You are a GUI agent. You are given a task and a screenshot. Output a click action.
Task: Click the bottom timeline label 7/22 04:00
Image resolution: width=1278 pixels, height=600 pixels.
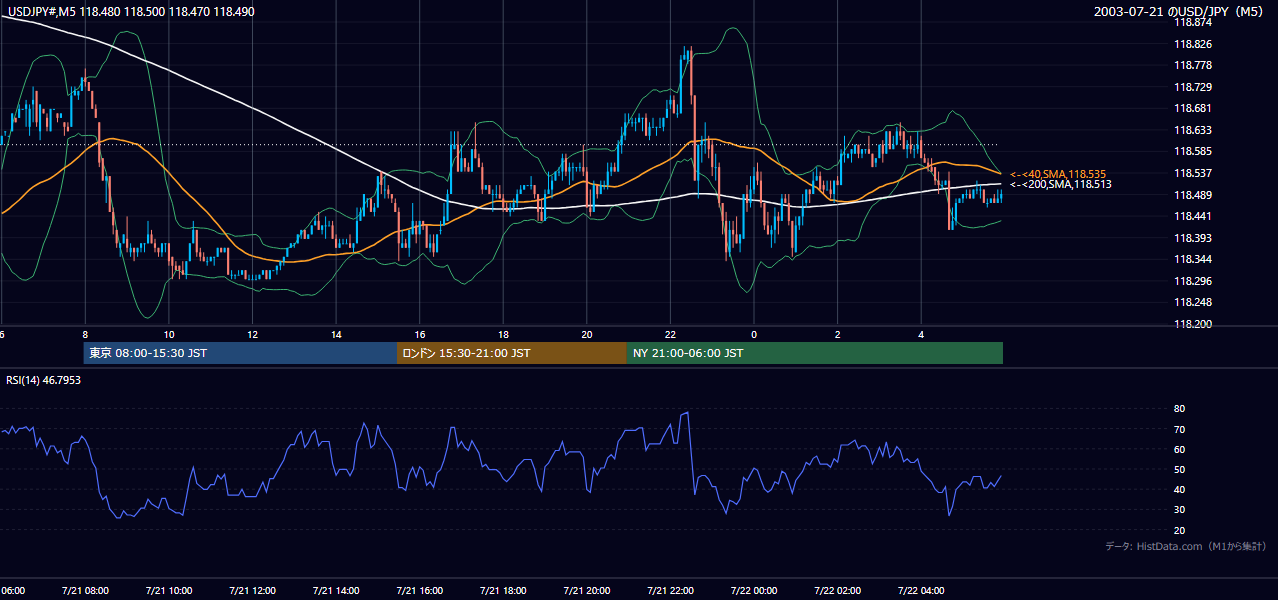pos(921,590)
